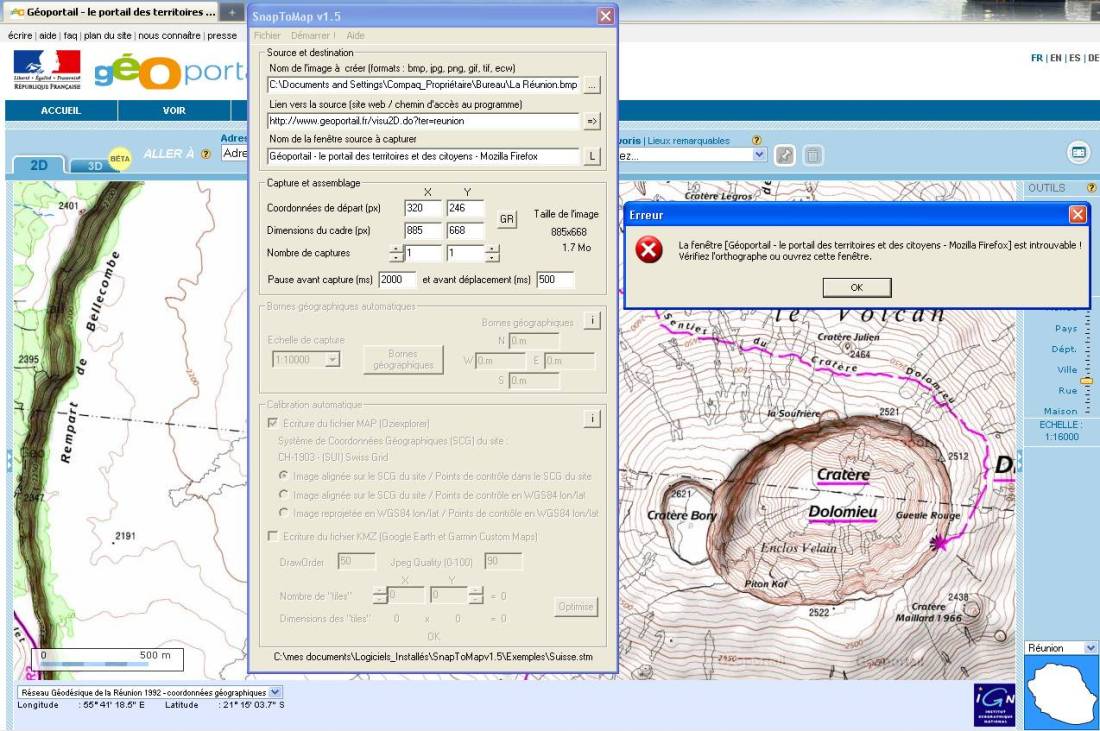This screenshot has height=731, width=1100.
Task: Open the 'Lieux remarquables' link
Action: 688,140
